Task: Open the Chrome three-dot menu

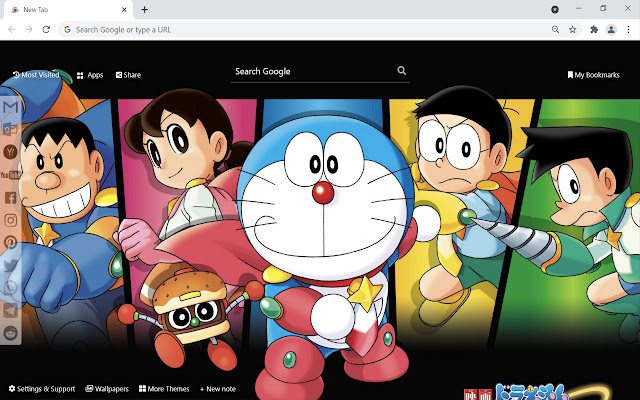Action: point(629,29)
